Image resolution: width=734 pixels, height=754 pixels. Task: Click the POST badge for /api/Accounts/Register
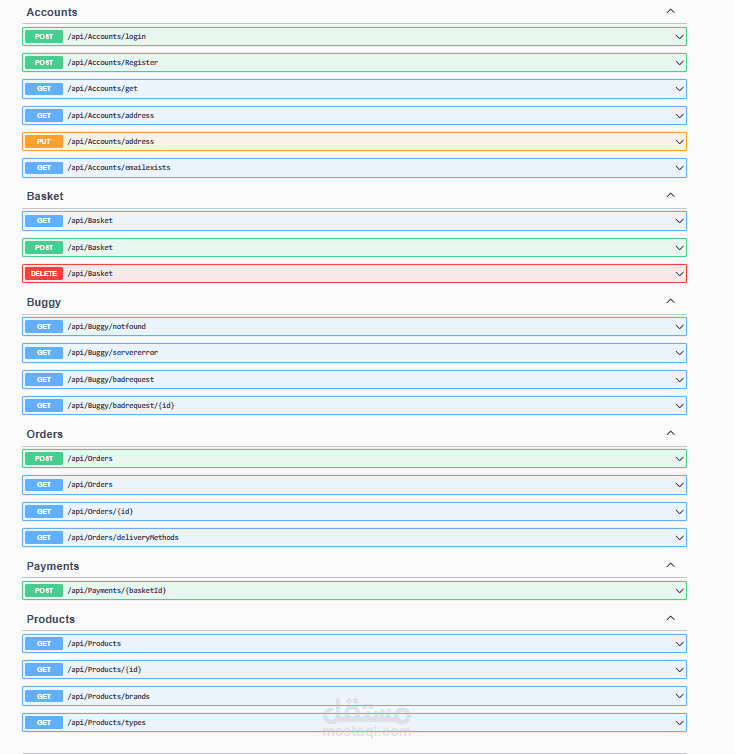tap(44, 63)
